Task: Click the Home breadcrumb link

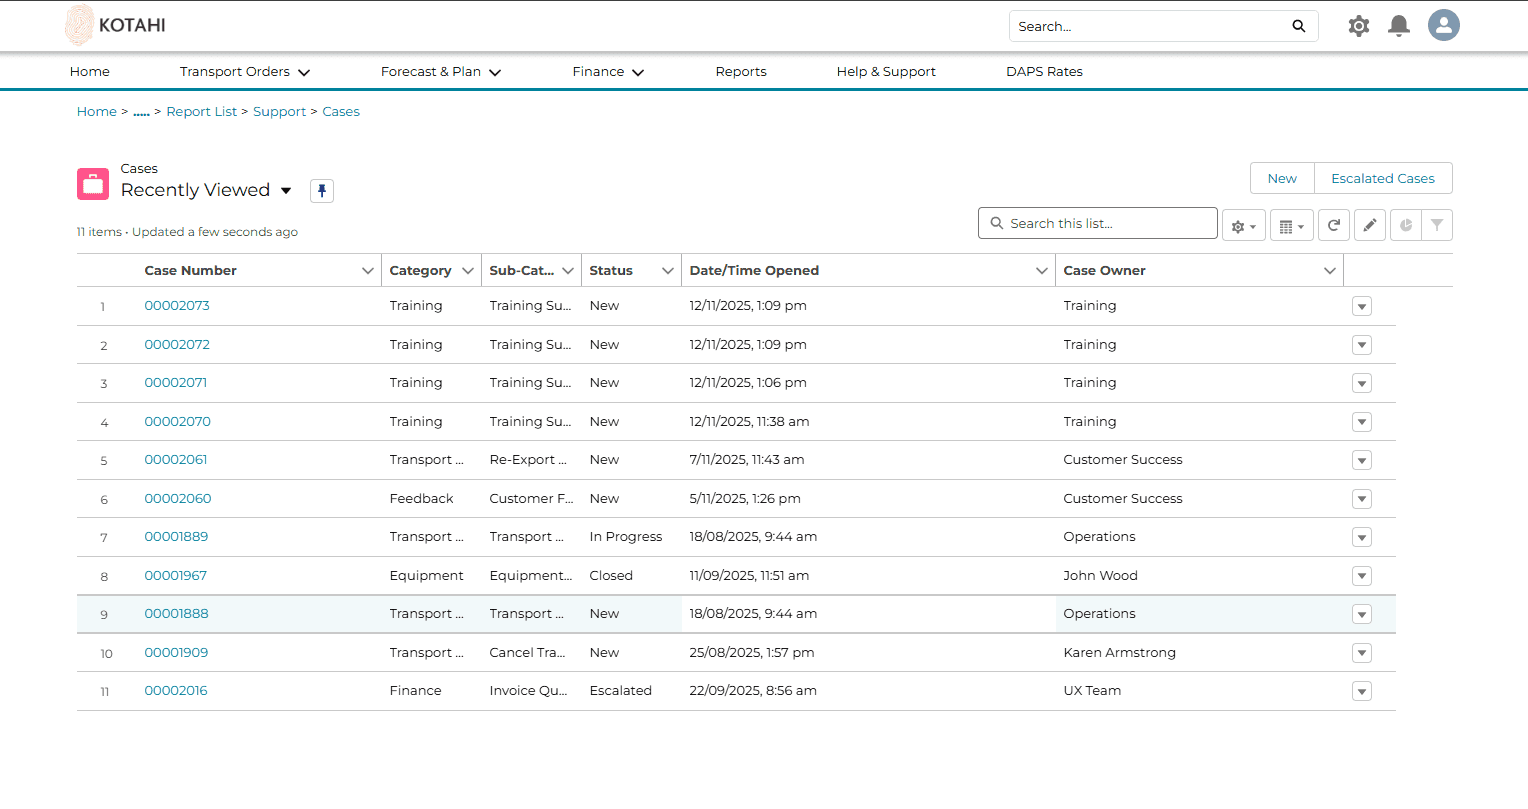Action: pos(97,112)
